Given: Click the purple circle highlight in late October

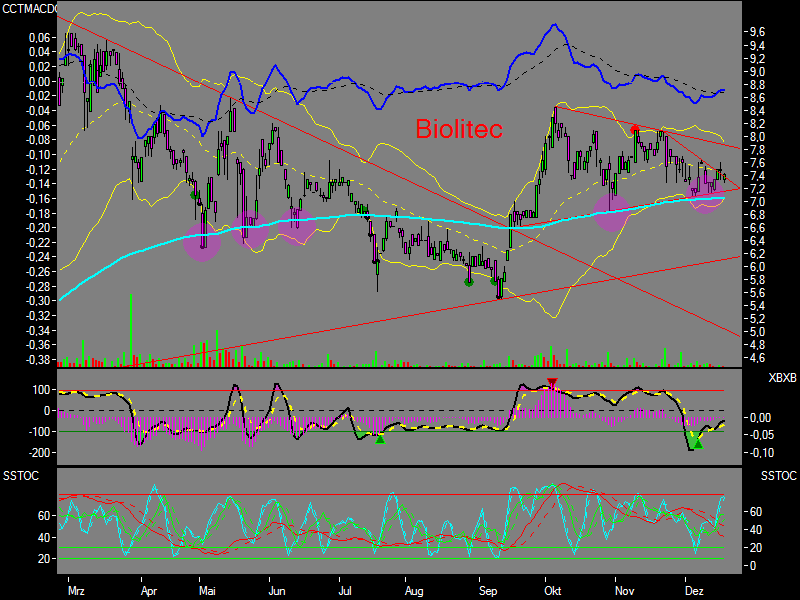Looking at the screenshot, I should point(612,213).
